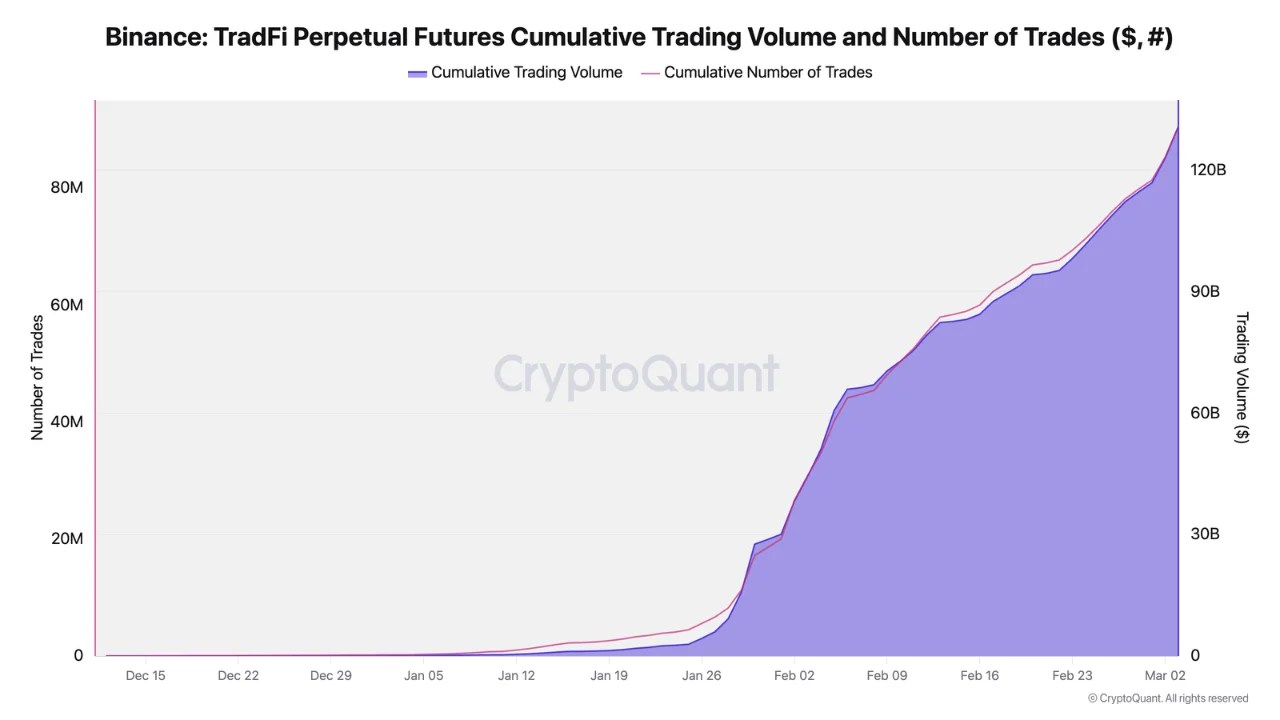Click the Trading Volume ($) axis title
This screenshot has width=1280, height=720.
[x=1242, y=377]
